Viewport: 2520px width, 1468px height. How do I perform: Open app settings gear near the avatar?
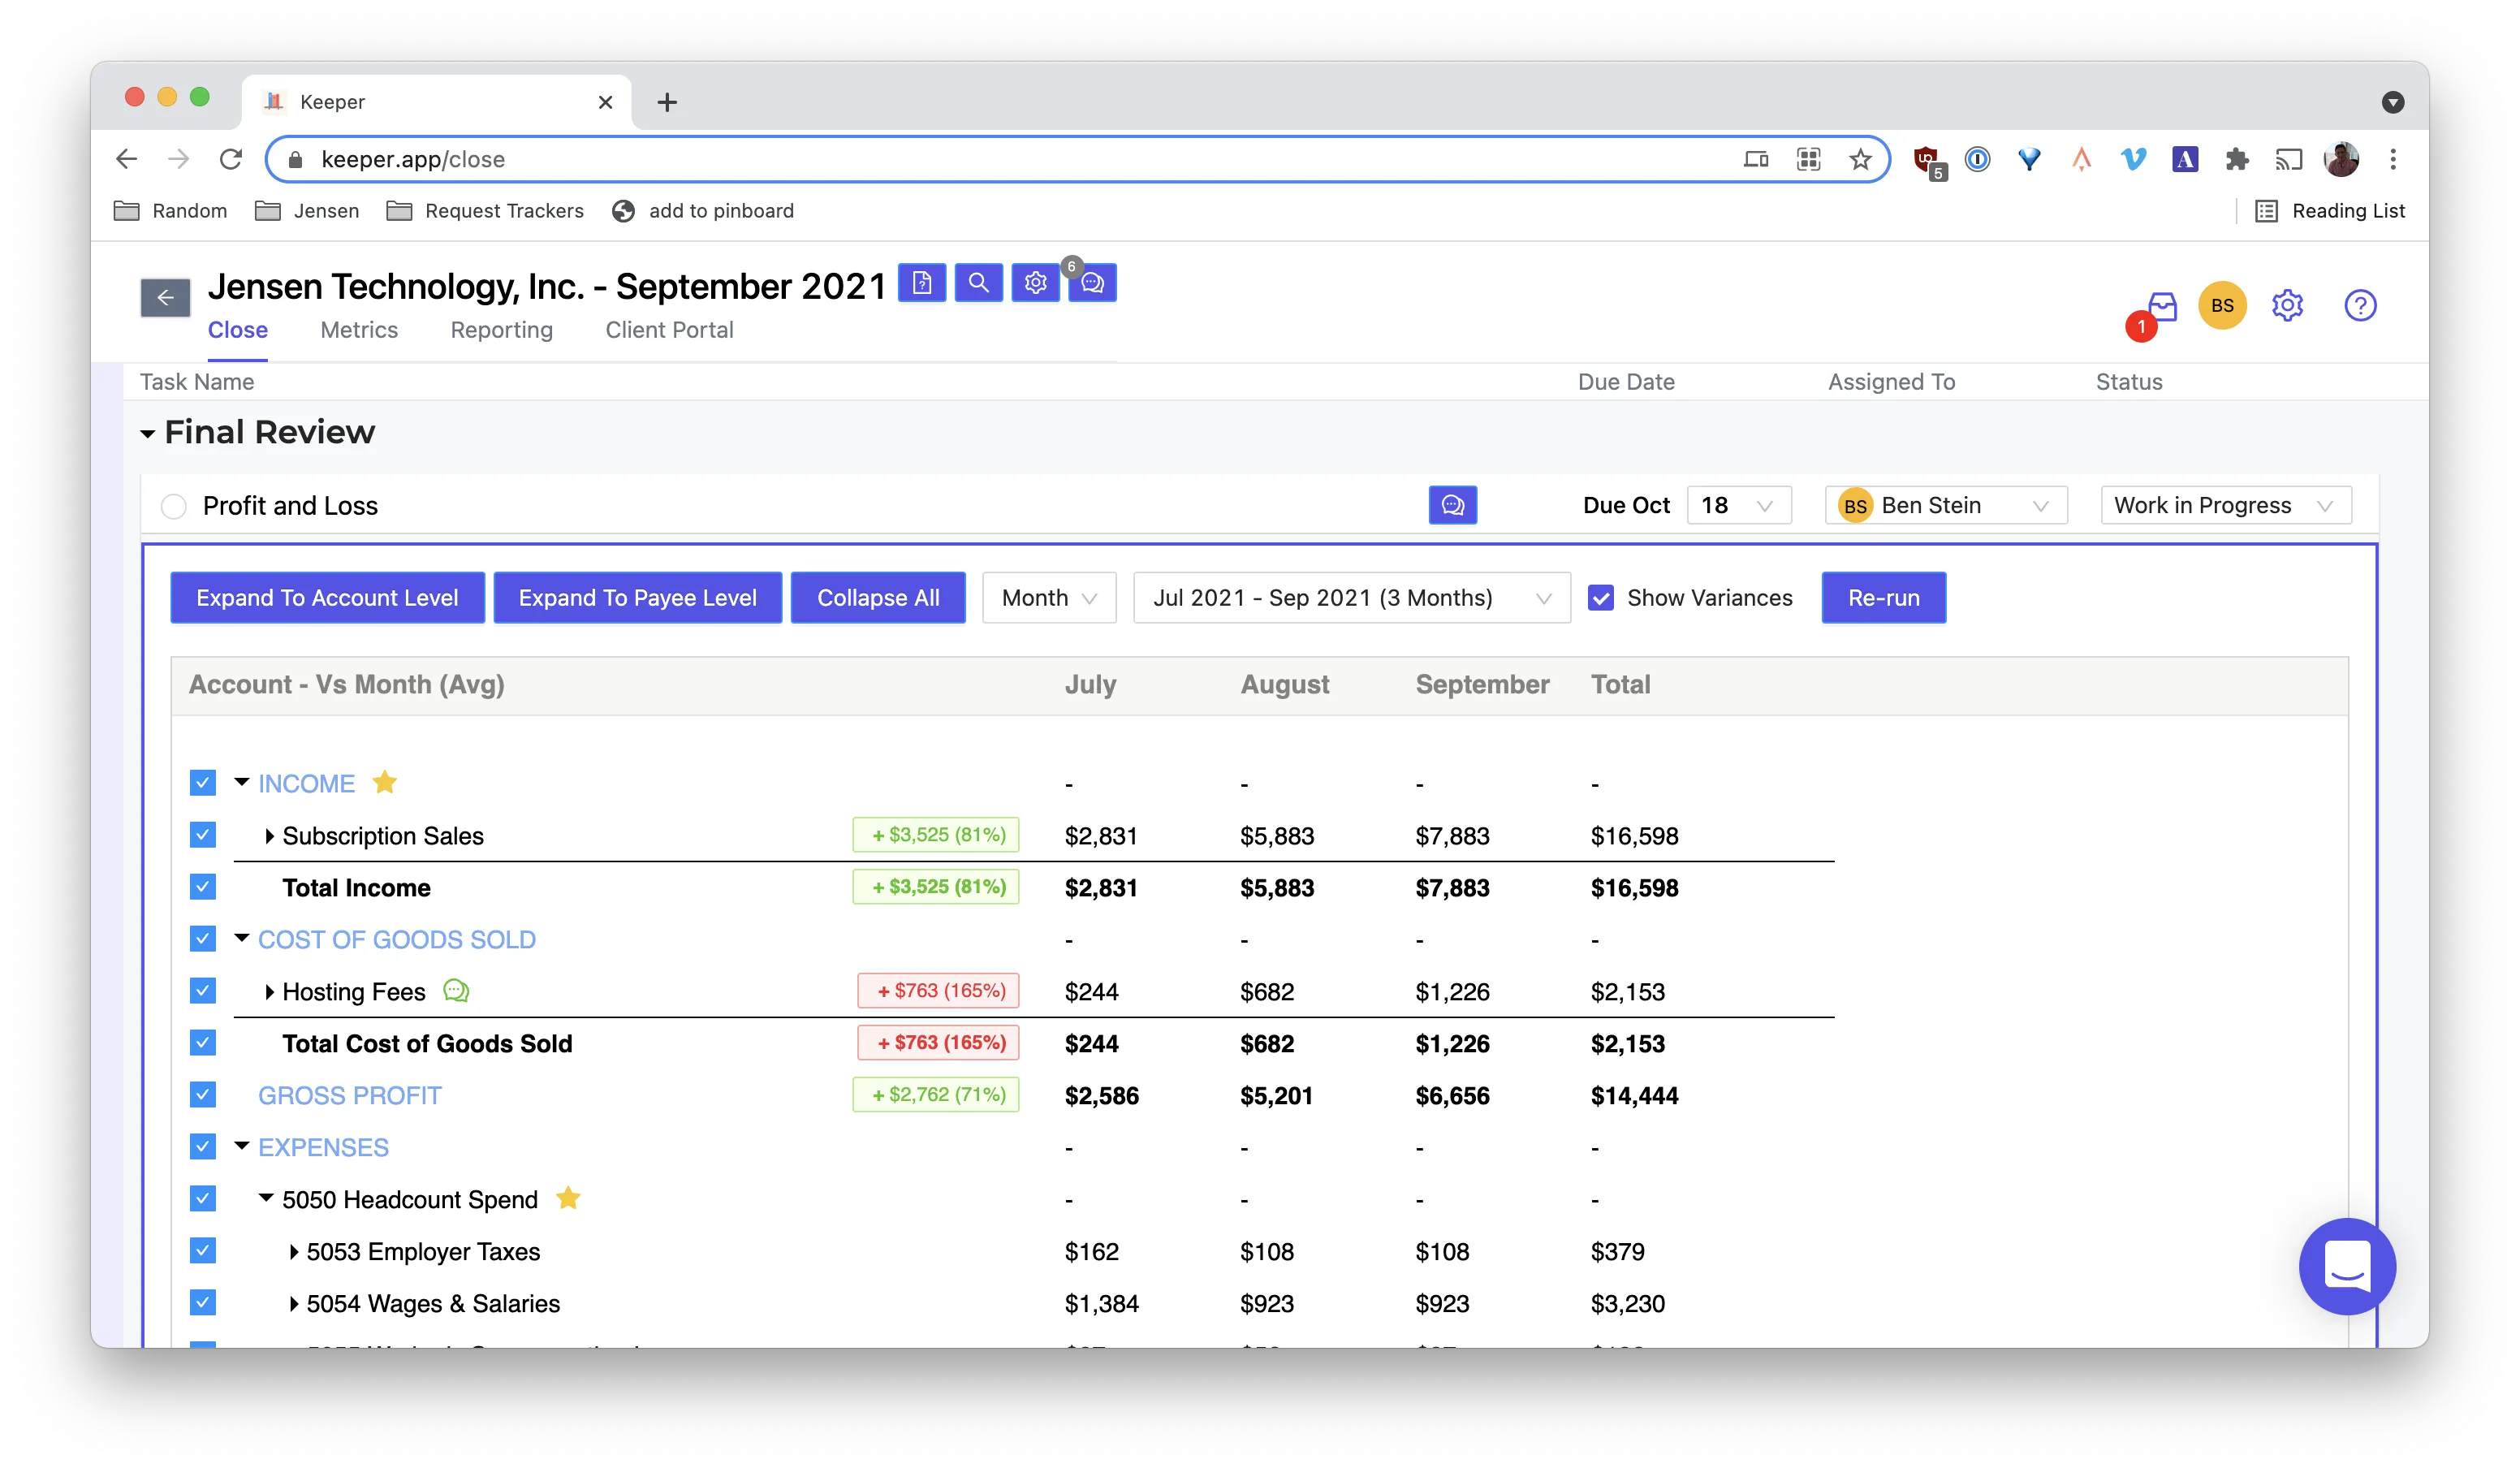click(2287, 305)
